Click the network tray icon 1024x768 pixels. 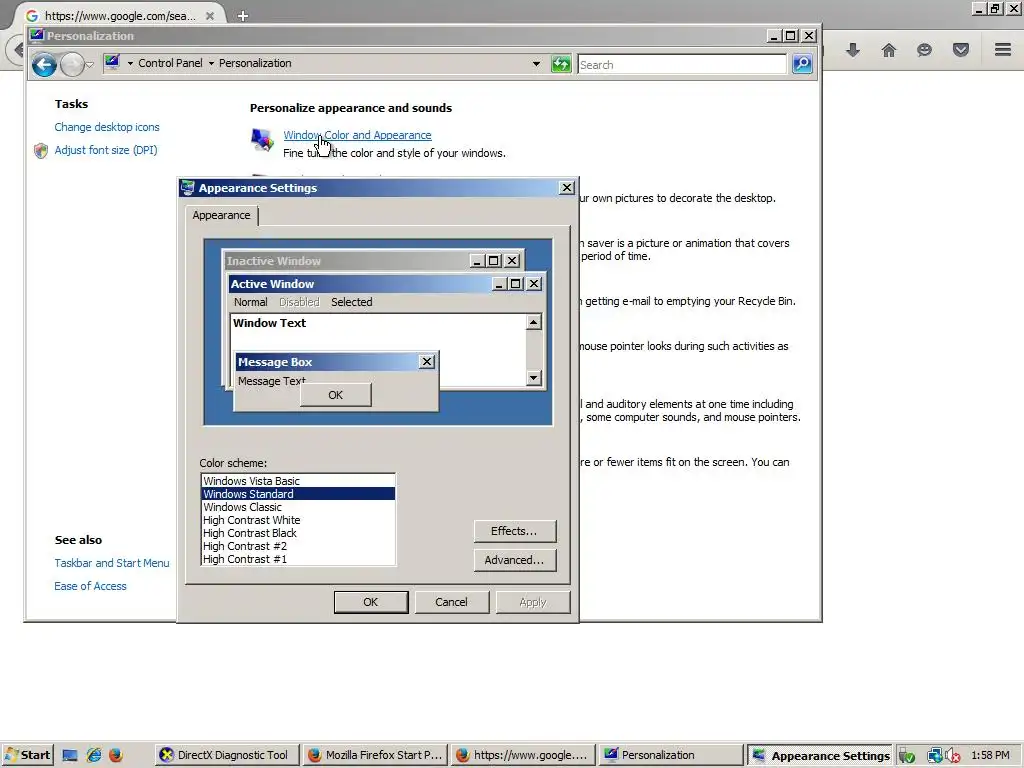click(935, 756)
